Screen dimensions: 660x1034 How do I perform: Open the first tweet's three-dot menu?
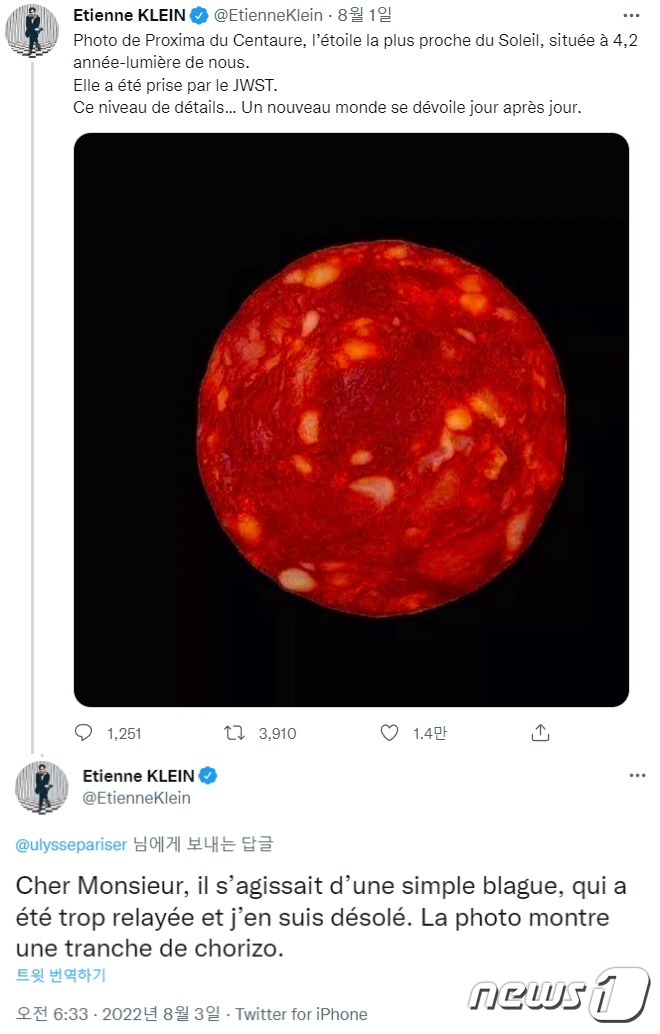(631, 16)
